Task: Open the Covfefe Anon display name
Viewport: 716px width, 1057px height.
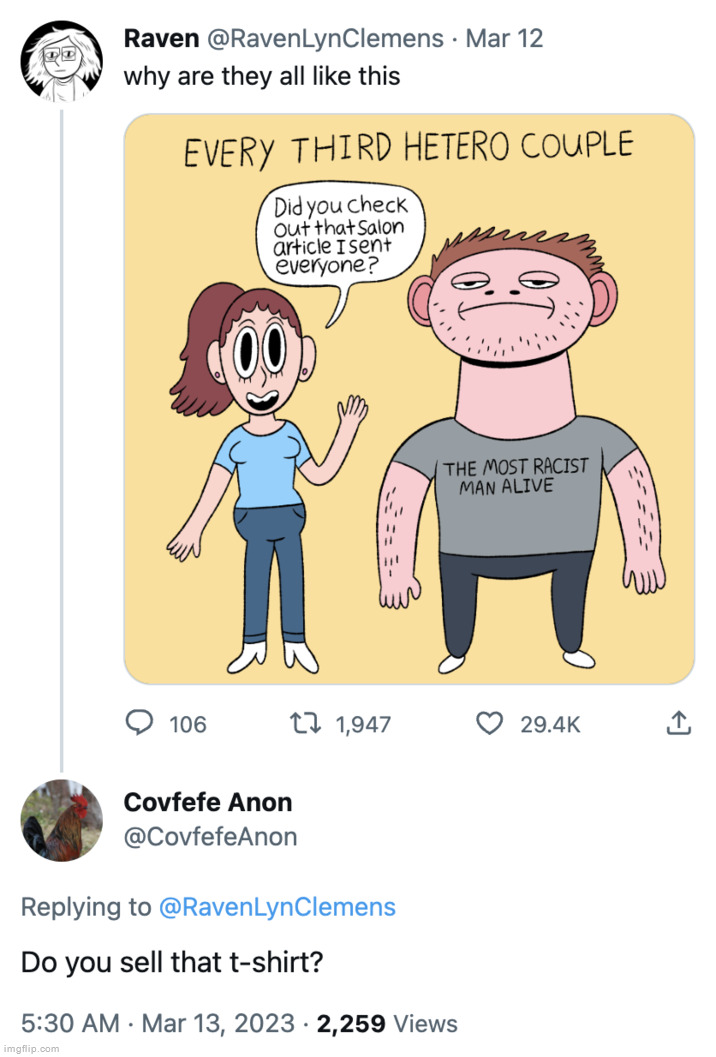Action: [x=208, y=802]
